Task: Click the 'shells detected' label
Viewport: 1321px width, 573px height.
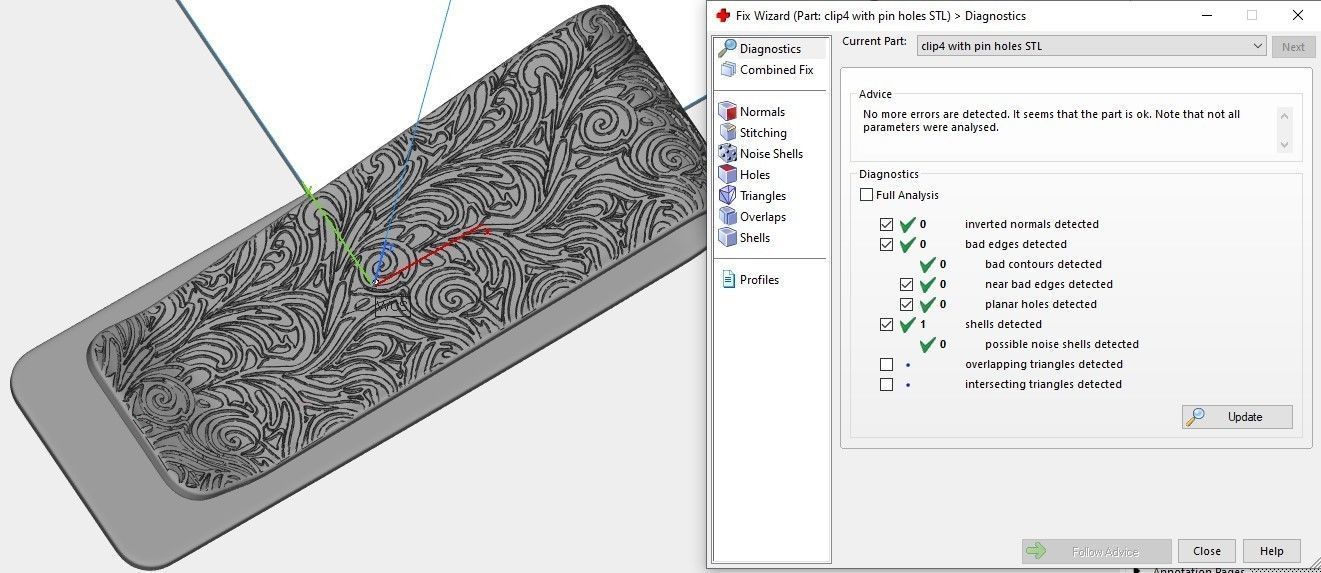Action: click(x=1003, y=324)
